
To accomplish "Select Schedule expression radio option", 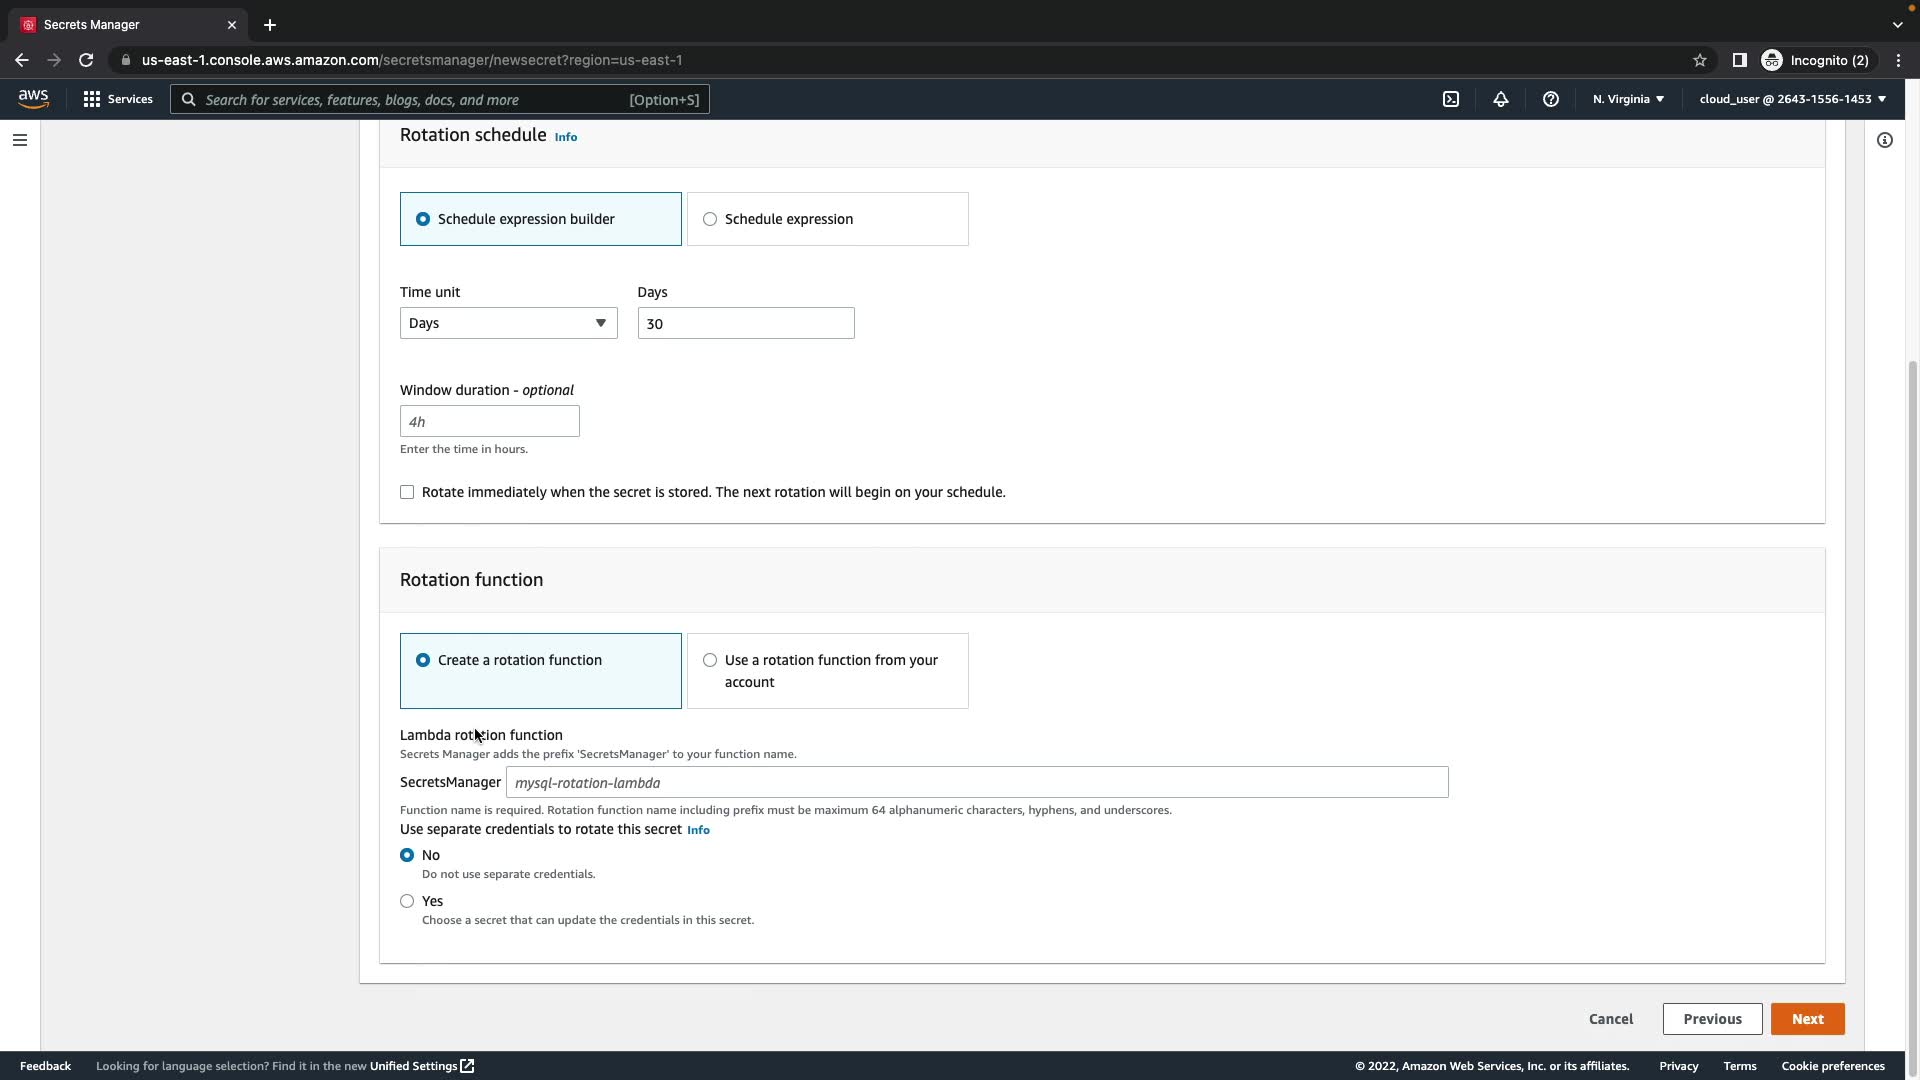I will pyautogui.click(x=710, y=219).
